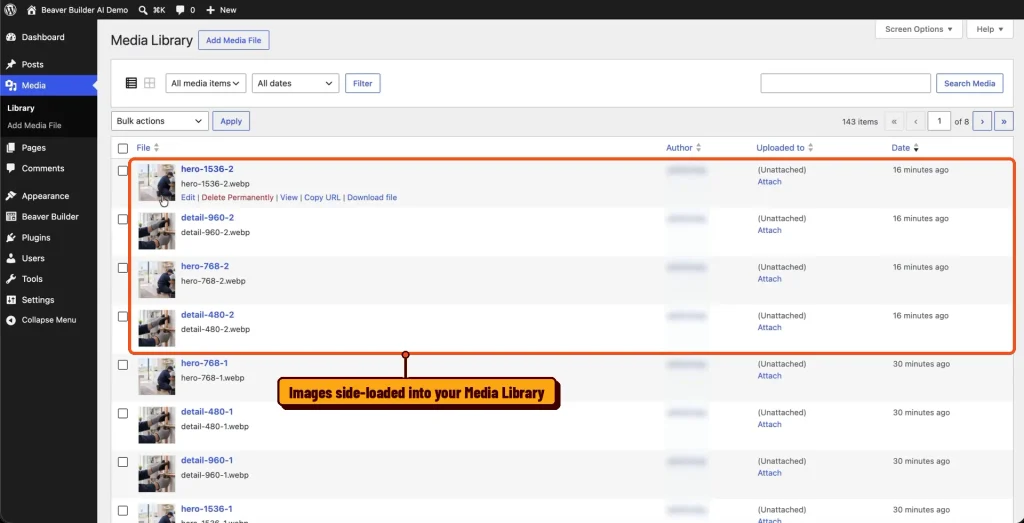Screen dimensions: 1024x523
Task: Open the hero-768-2 title link
Action: 205,266
